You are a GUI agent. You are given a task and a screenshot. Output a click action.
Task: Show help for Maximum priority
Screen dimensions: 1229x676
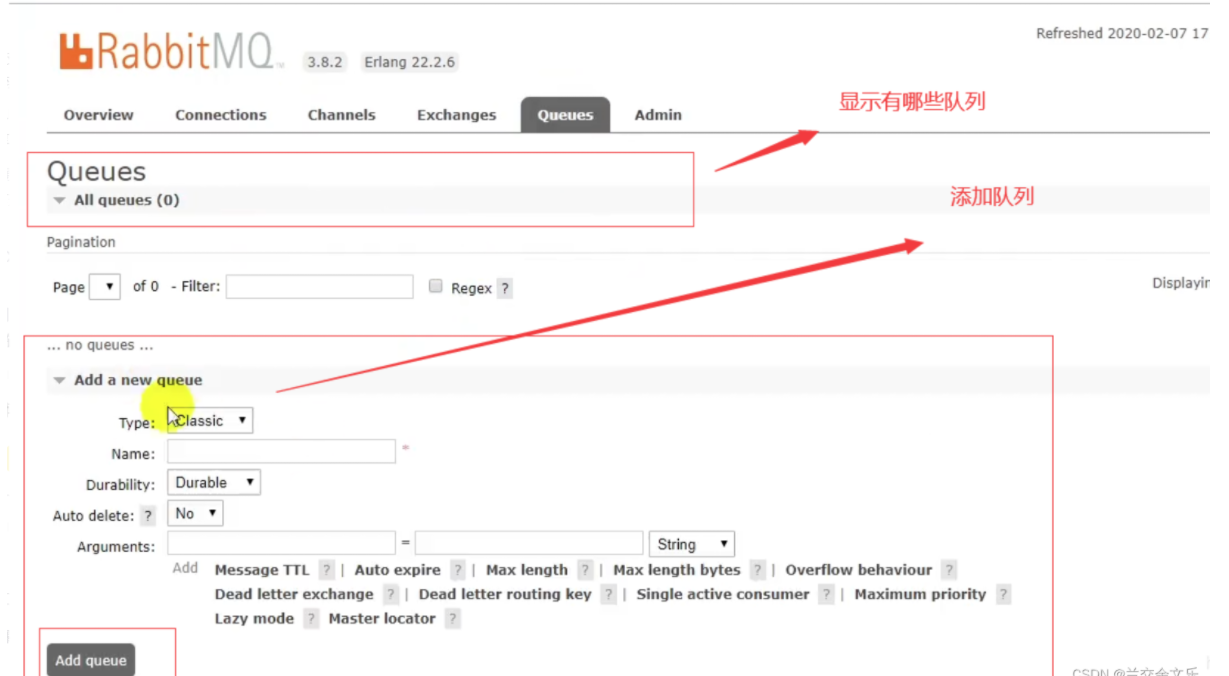(1003, 594)
